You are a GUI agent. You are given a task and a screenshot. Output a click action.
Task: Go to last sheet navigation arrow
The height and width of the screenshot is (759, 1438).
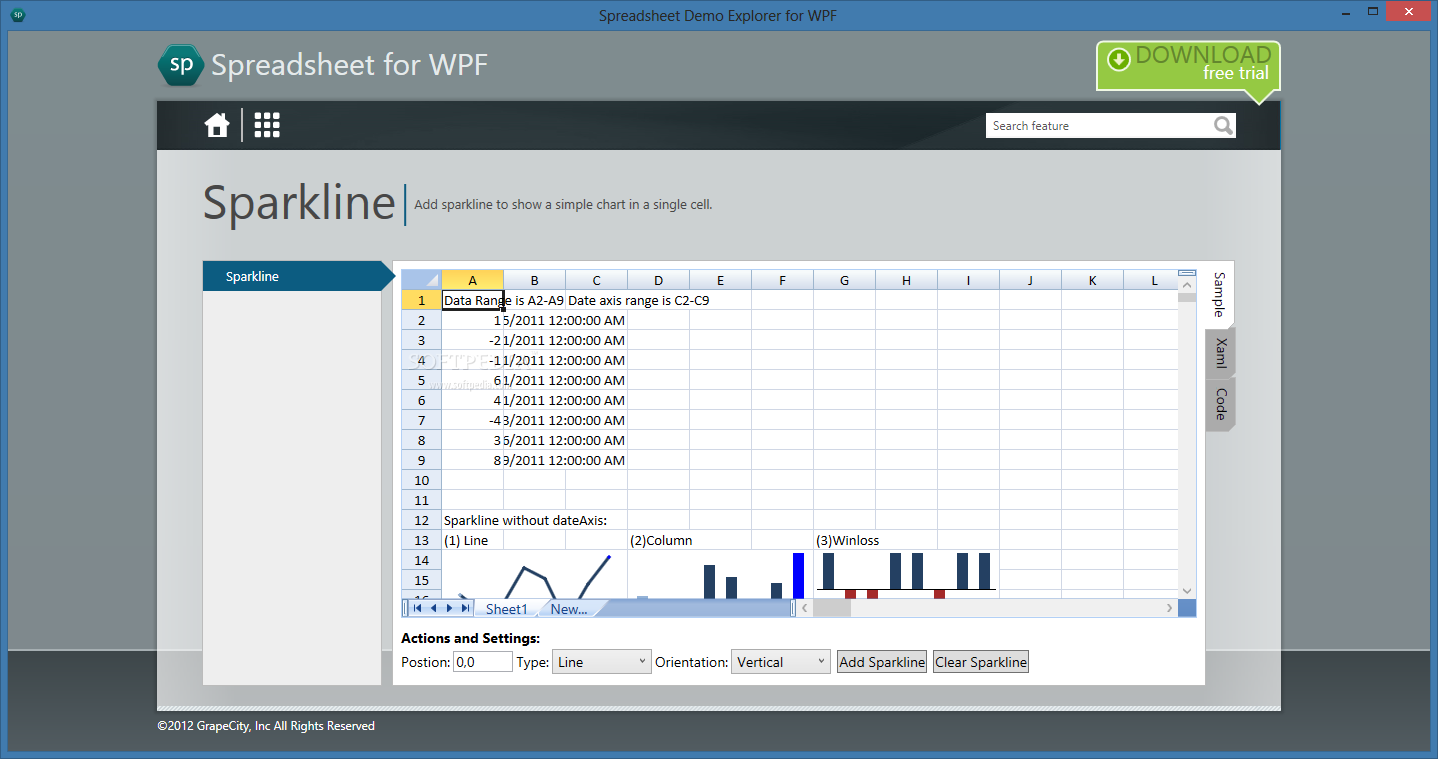[465, 608]
